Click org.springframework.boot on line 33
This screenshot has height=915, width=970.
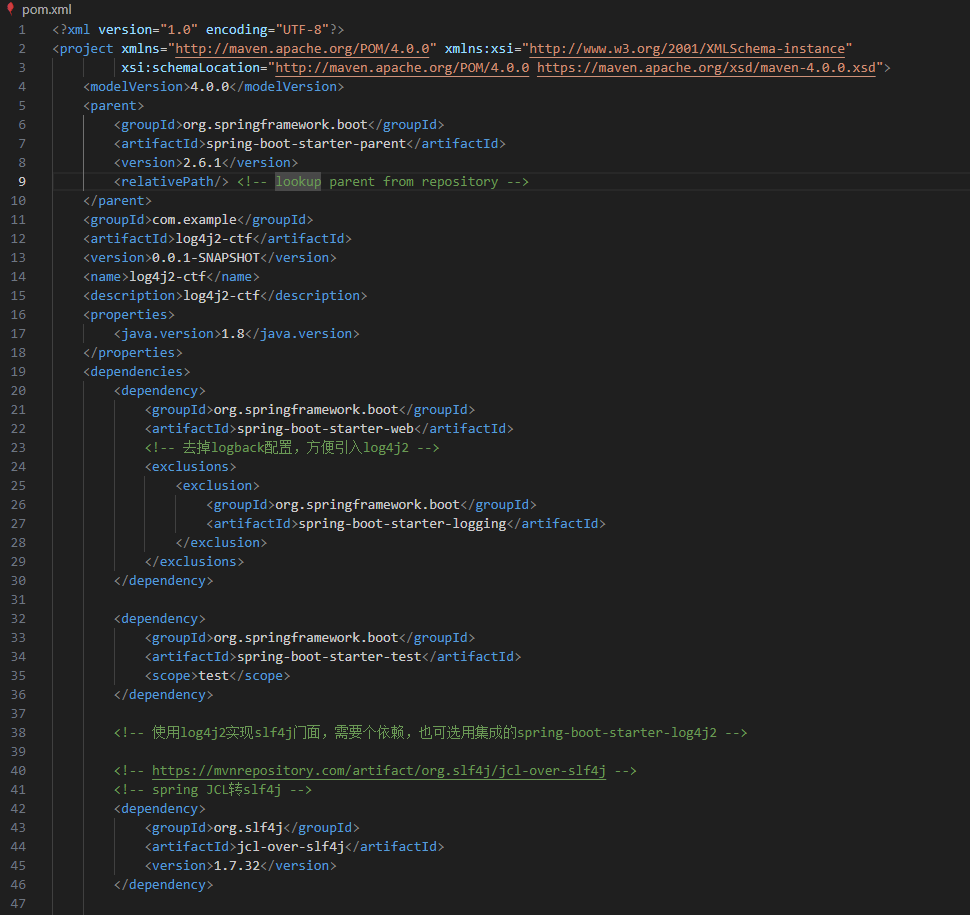[306, 637]
